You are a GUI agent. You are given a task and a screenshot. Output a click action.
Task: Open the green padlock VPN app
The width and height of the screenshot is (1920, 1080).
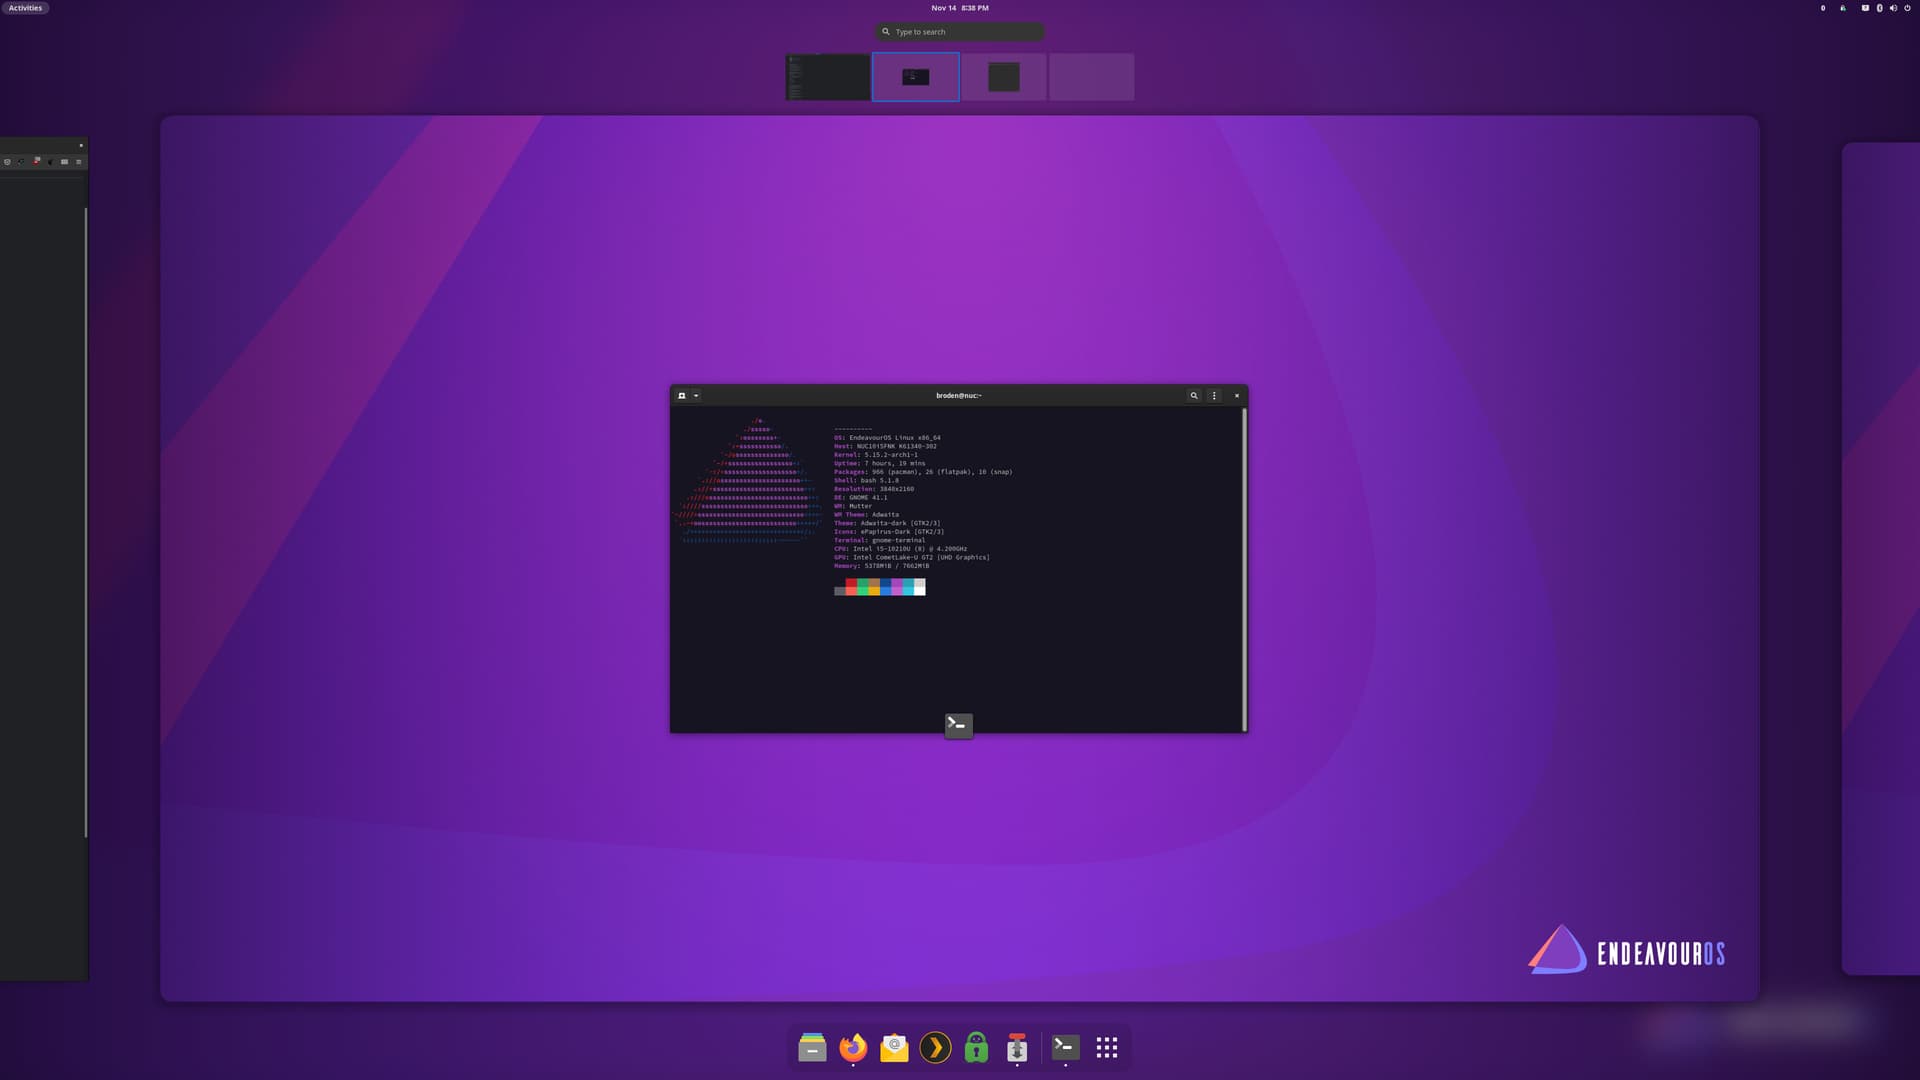pos(976,1047)
